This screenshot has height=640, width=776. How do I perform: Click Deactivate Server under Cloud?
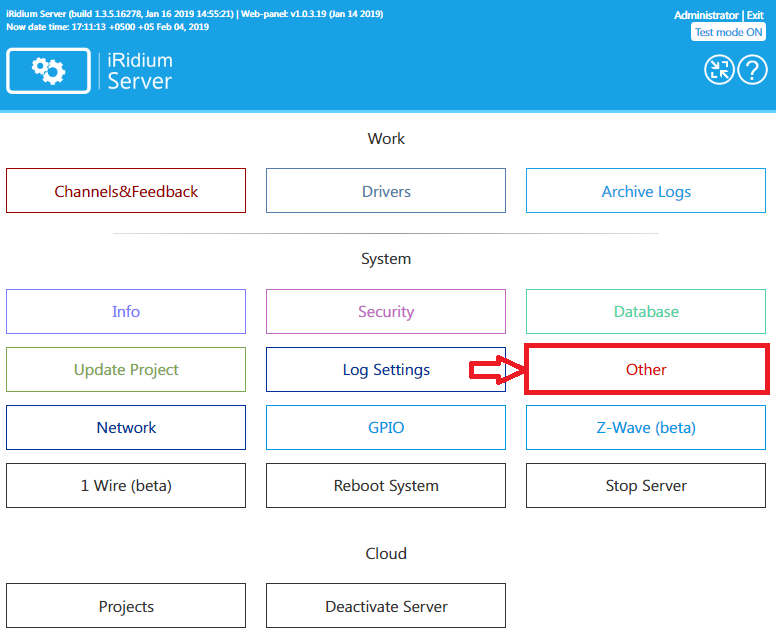click(386, 606)
